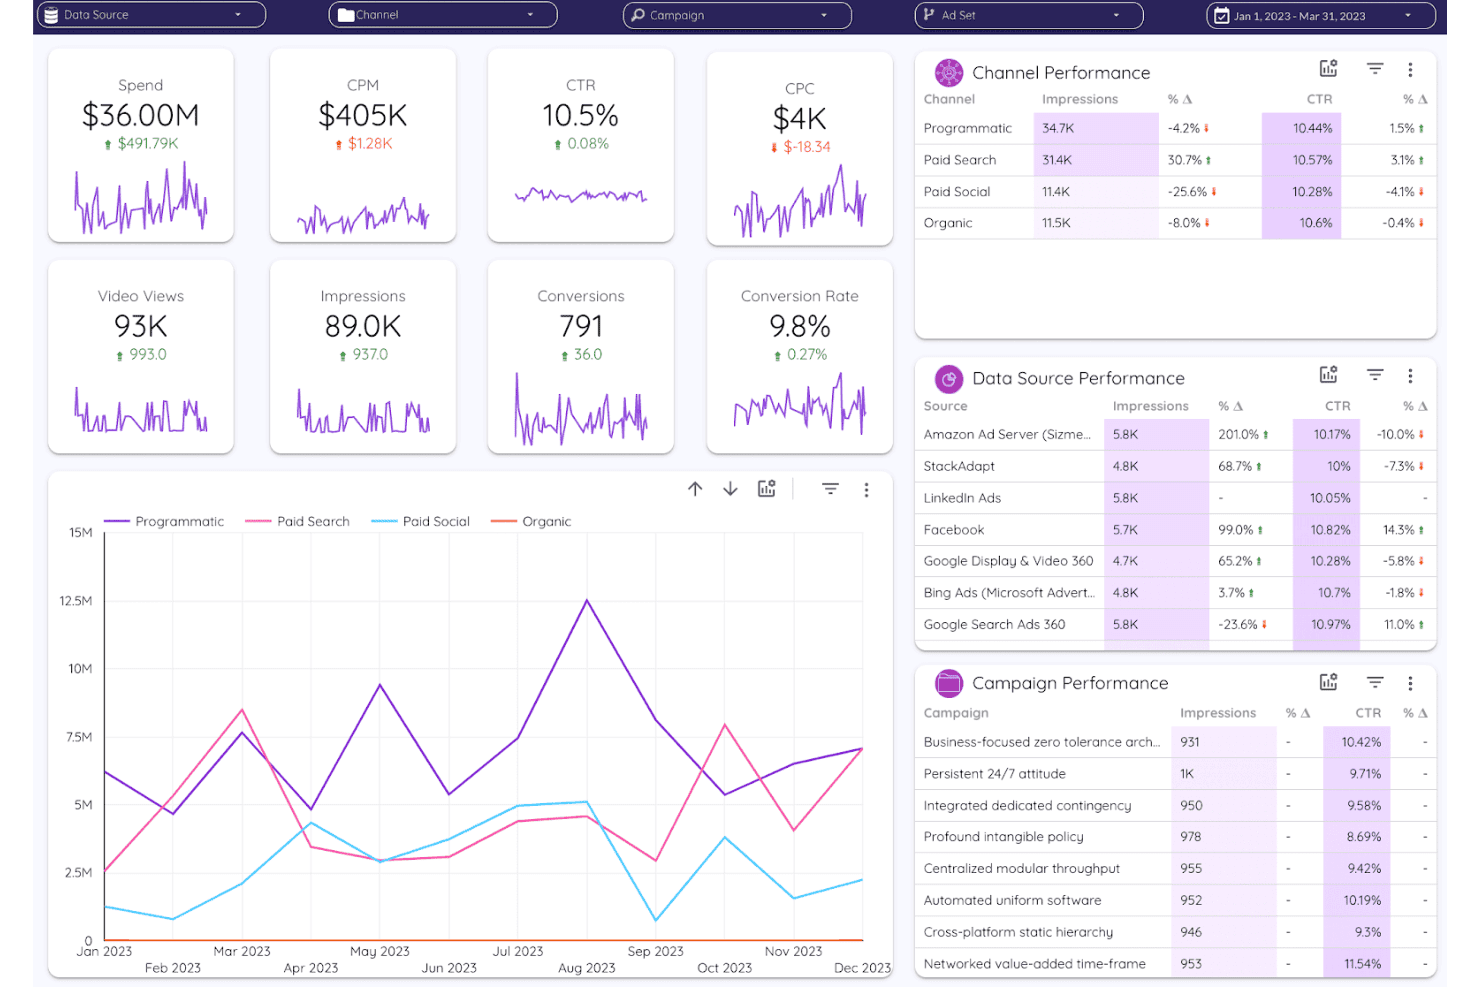
Task: Click the filter icon above the line chart
Action: pos(830,489)
